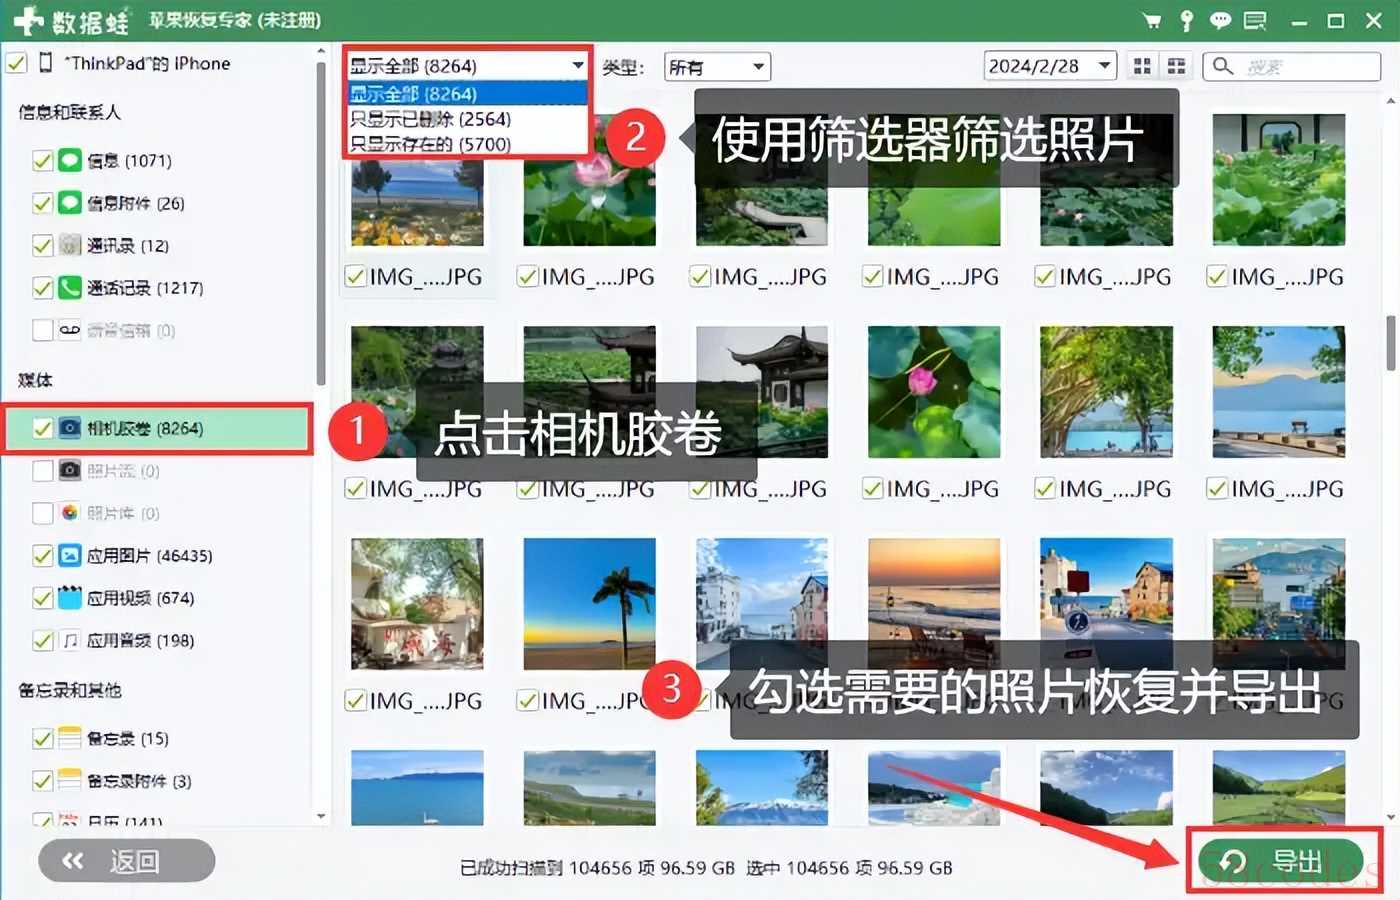
Task: Select 只显示存在的 (5700) option
Action: click(x=467, y=144)
